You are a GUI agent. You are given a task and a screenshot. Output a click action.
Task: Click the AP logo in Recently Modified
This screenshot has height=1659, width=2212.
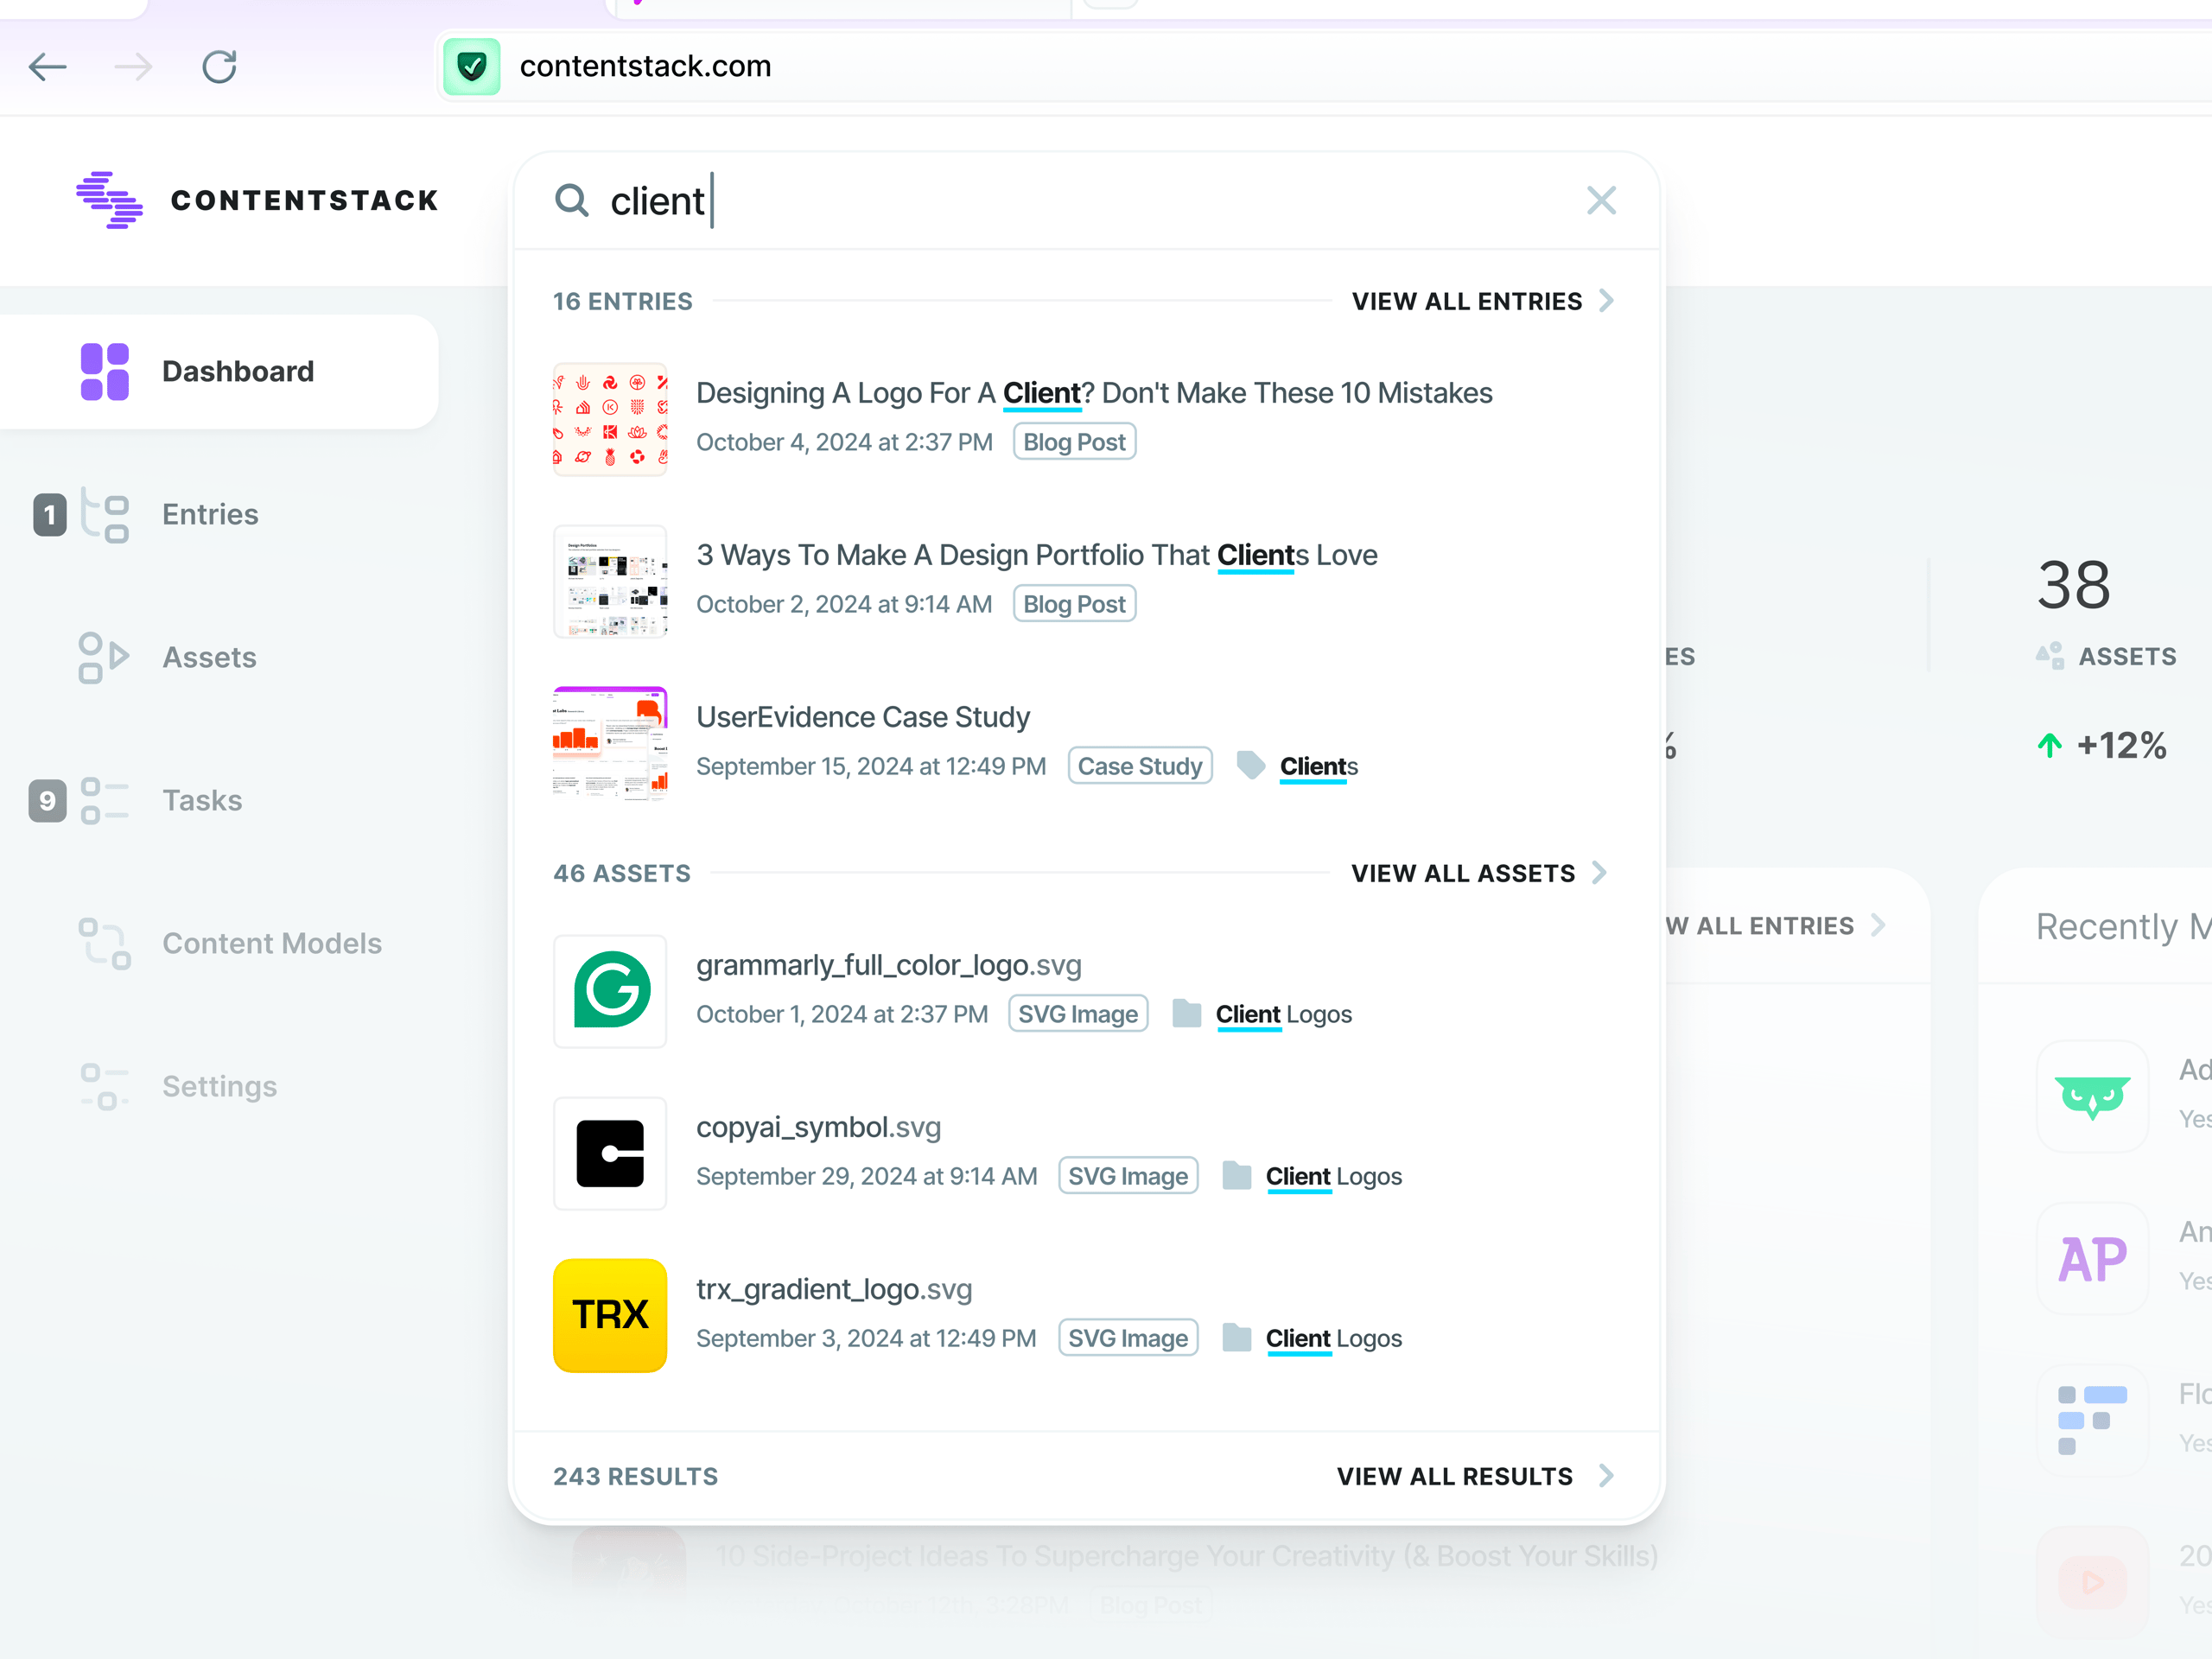[x=2092, y=1258]
